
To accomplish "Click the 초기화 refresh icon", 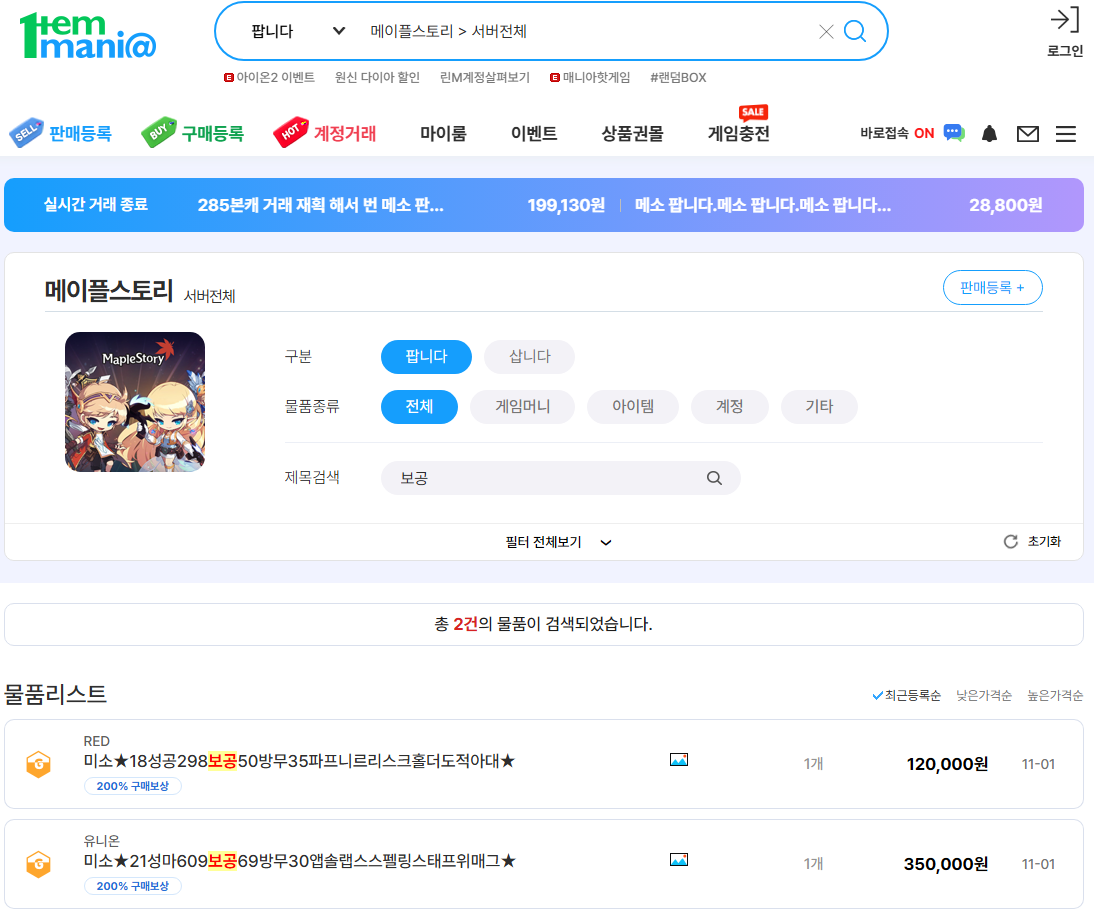I will click(x=1010, y=541).
